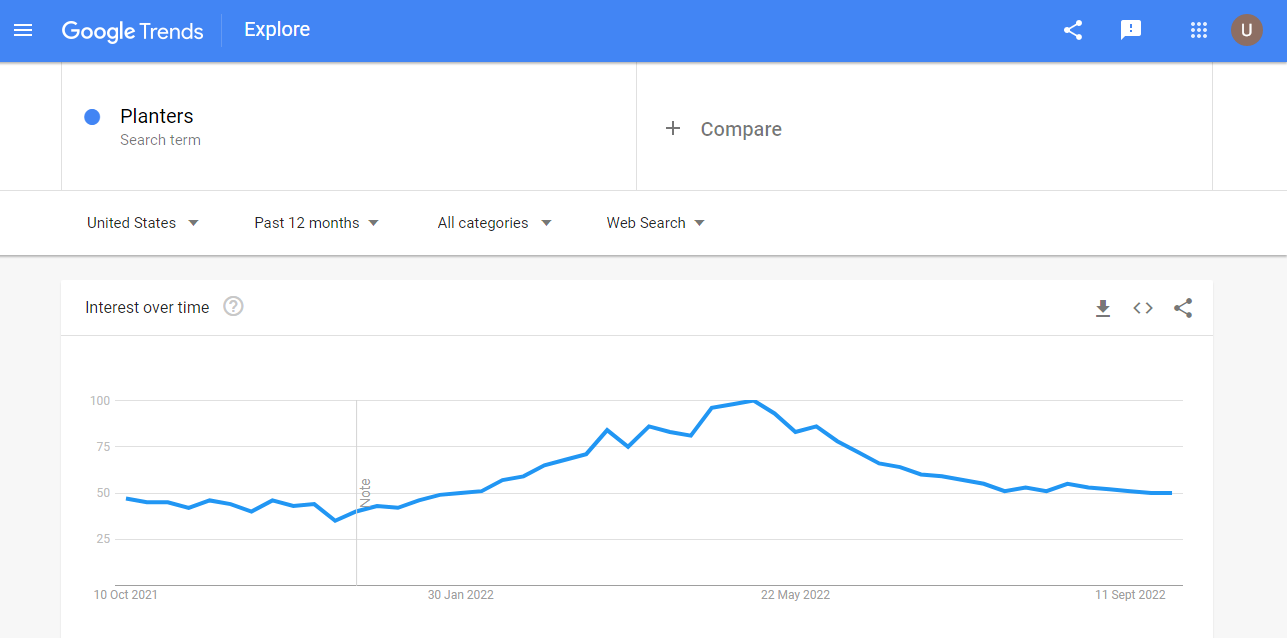Viewport: 1287px width, 638px height.
Task: Open the Google apps grid
Action: coord(1199,30)
